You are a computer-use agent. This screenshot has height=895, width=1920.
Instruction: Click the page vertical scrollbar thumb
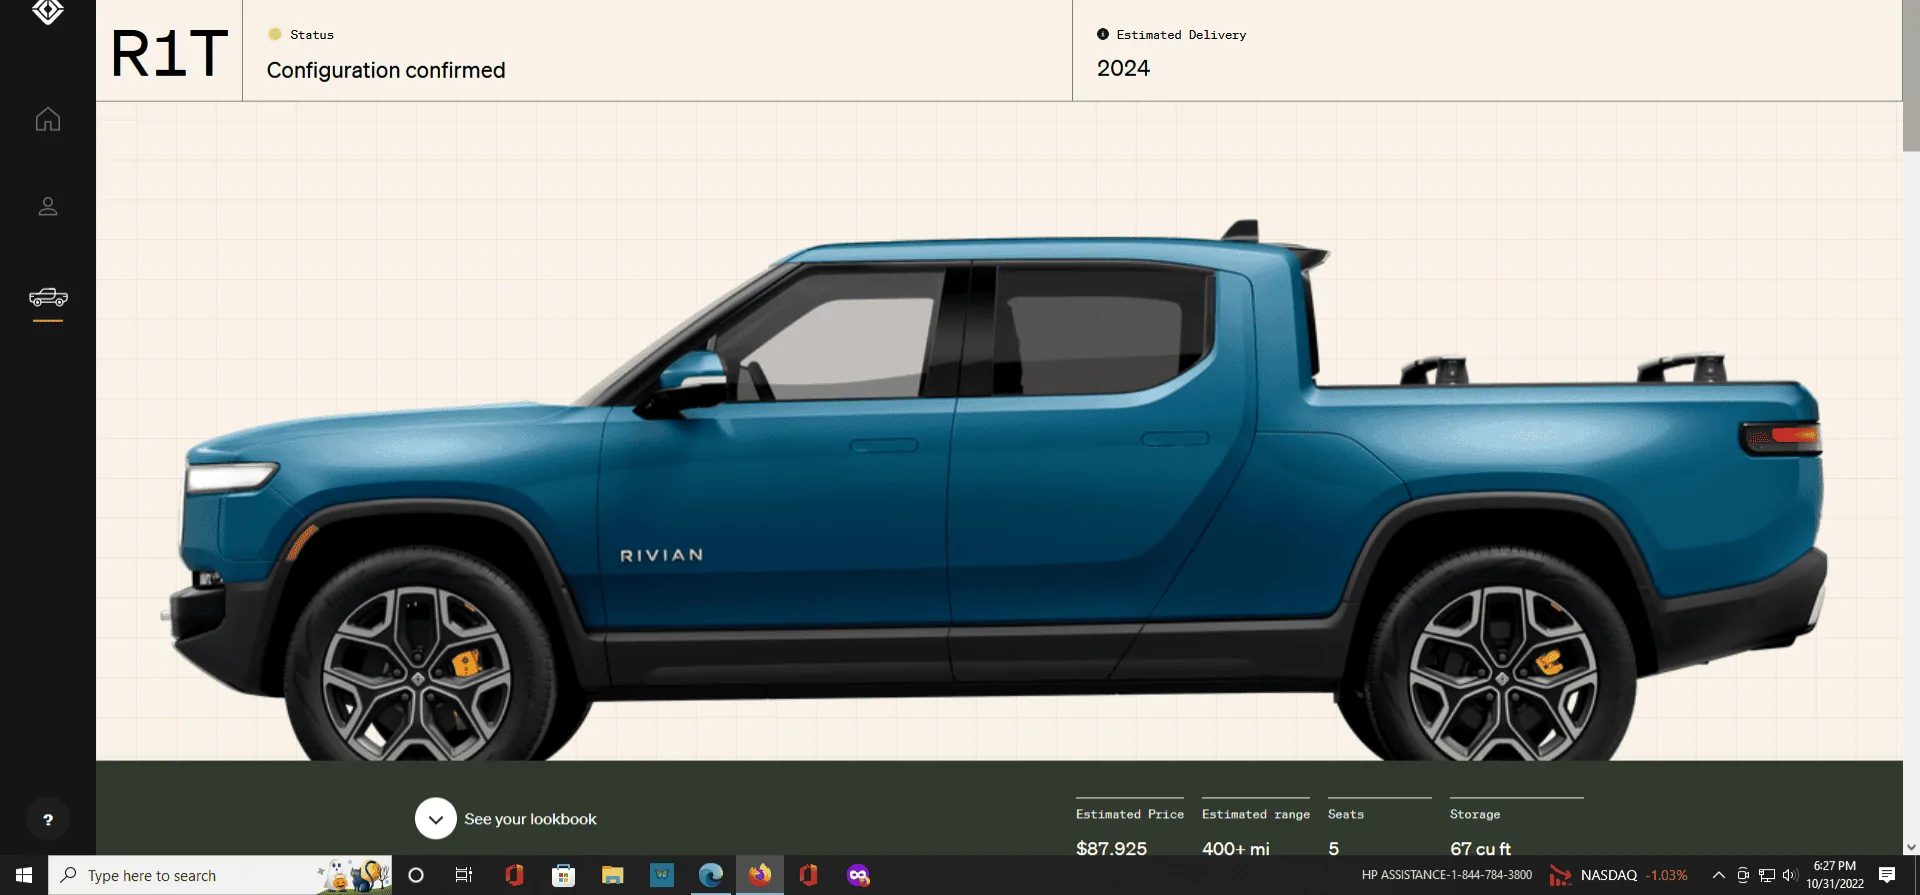click(1911, 75)
